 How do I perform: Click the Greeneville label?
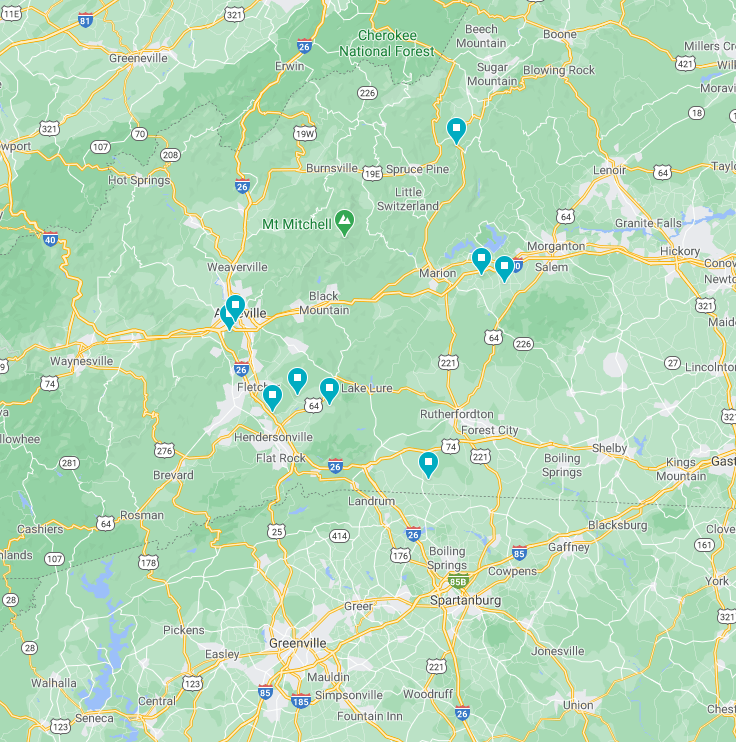[138, 58]
